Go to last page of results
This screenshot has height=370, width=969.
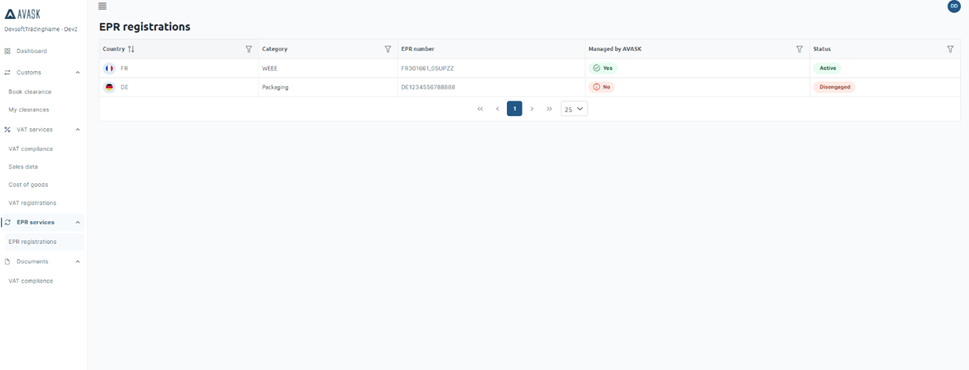pos(549,109)
